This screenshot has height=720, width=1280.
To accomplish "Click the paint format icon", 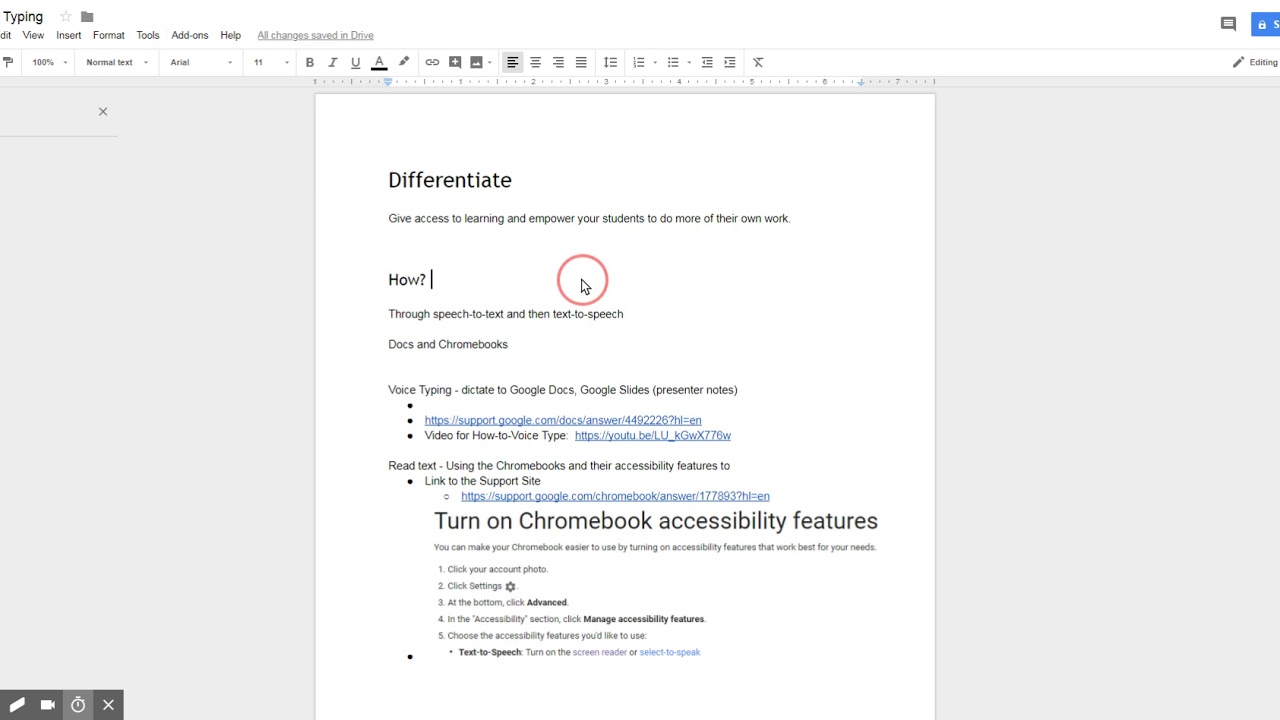I will [8, 62].
